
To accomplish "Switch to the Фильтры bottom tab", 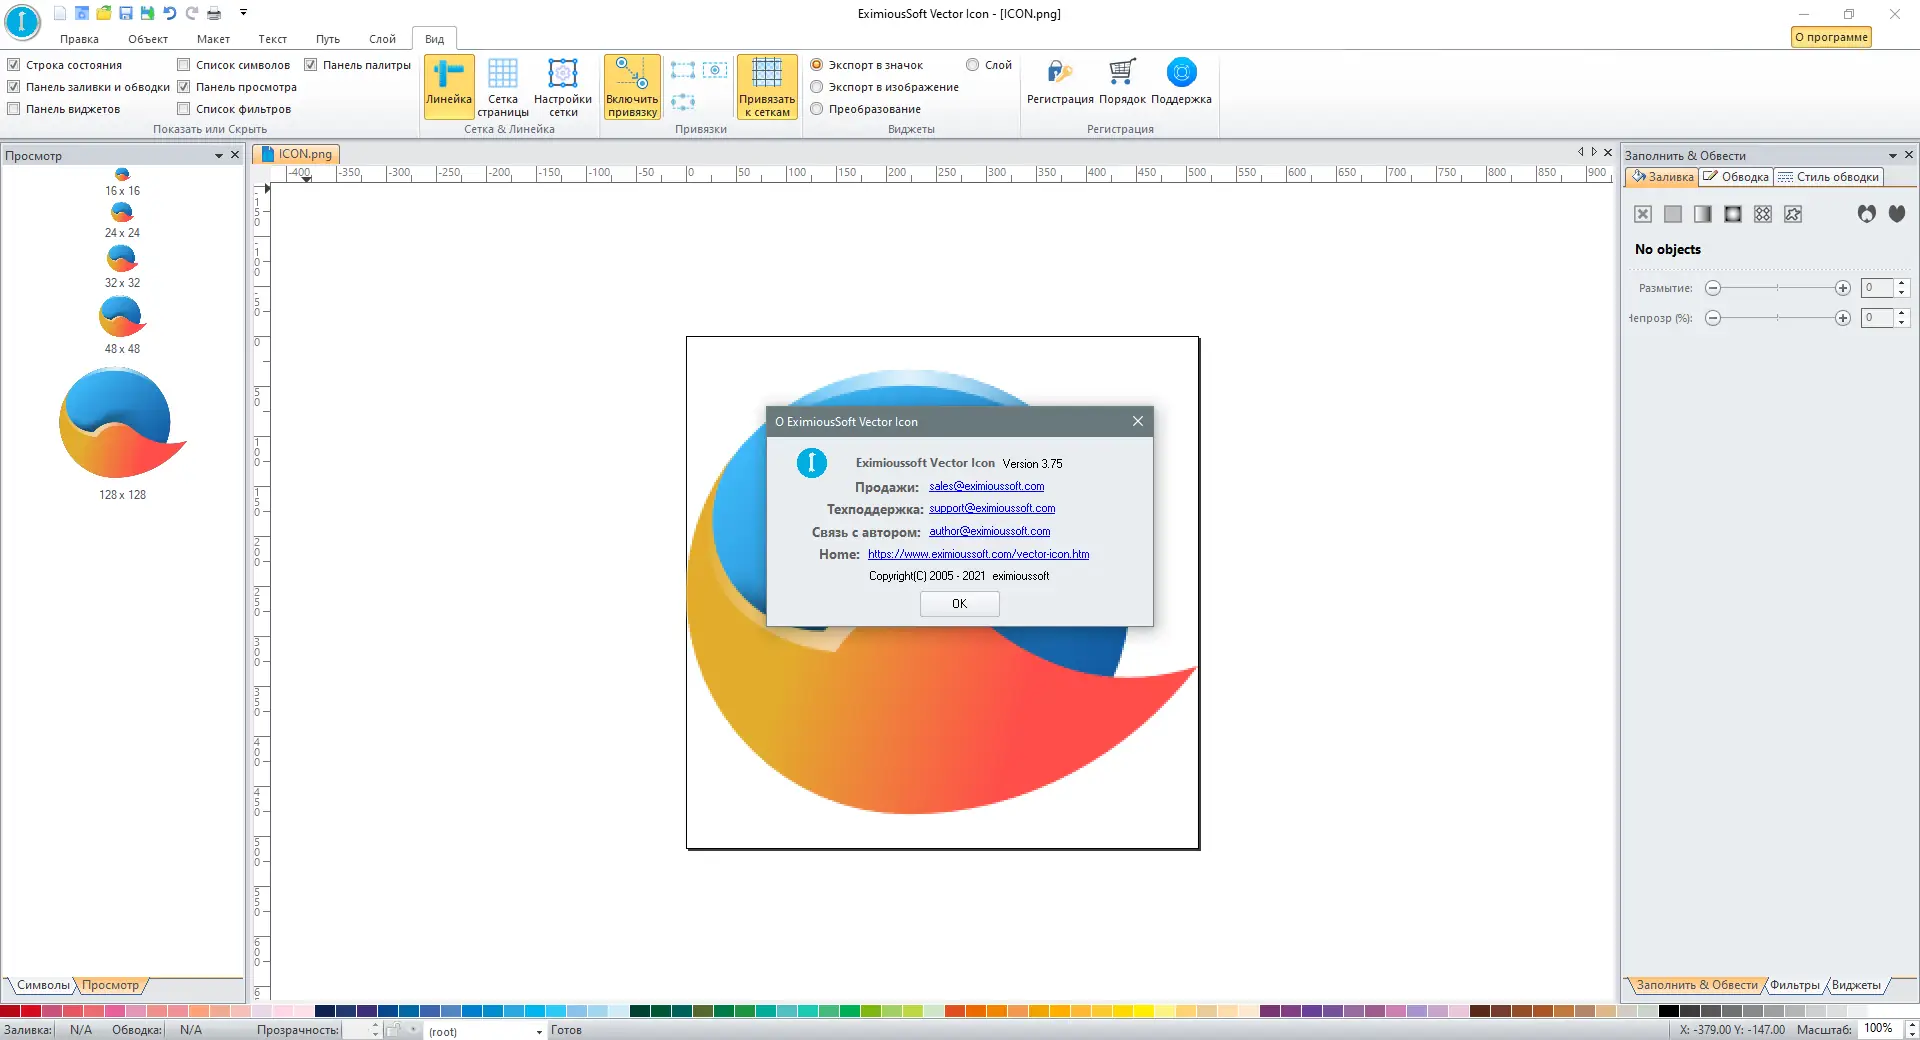I will pos(1795,985).
